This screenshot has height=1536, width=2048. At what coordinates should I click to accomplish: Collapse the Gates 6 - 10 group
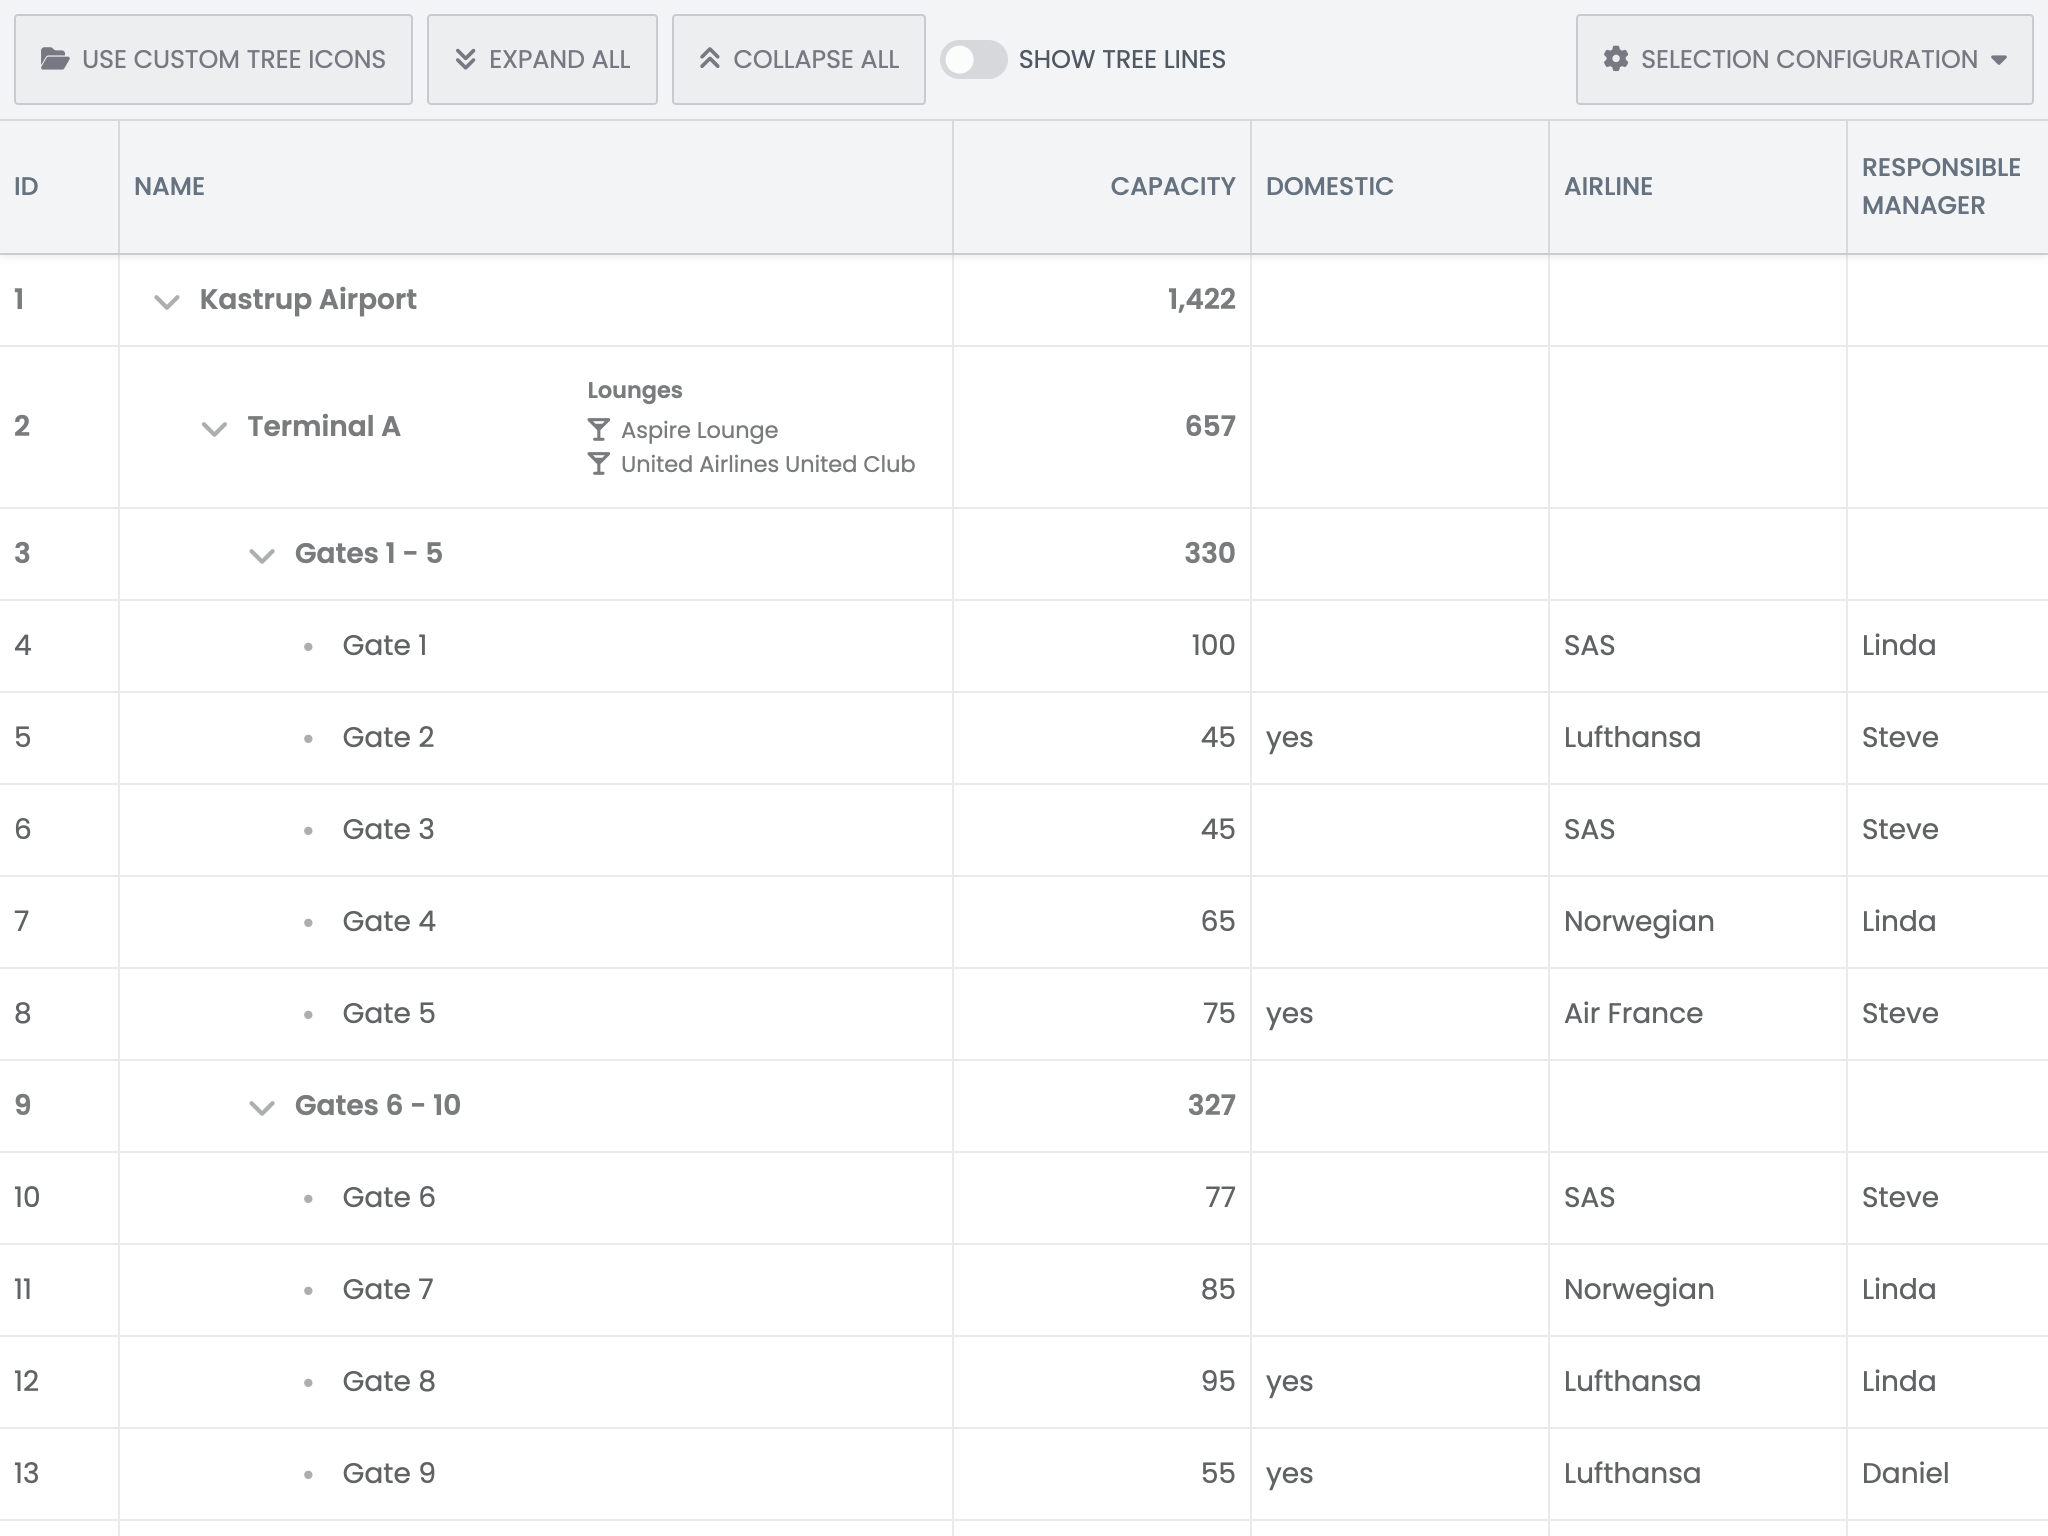[x=262, y=1108]
